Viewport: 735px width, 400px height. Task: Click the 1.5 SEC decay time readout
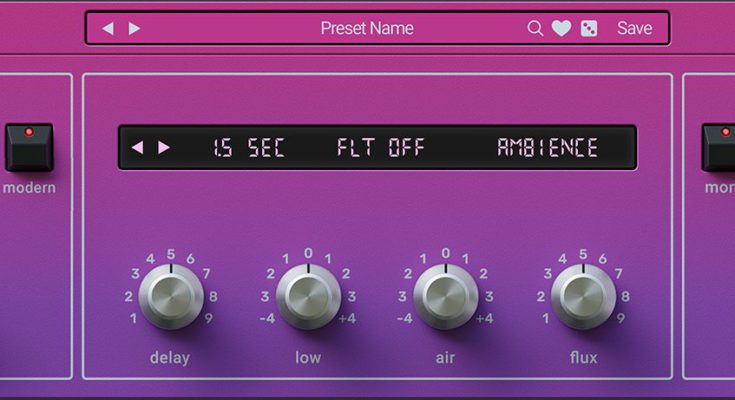click(248, 148)
